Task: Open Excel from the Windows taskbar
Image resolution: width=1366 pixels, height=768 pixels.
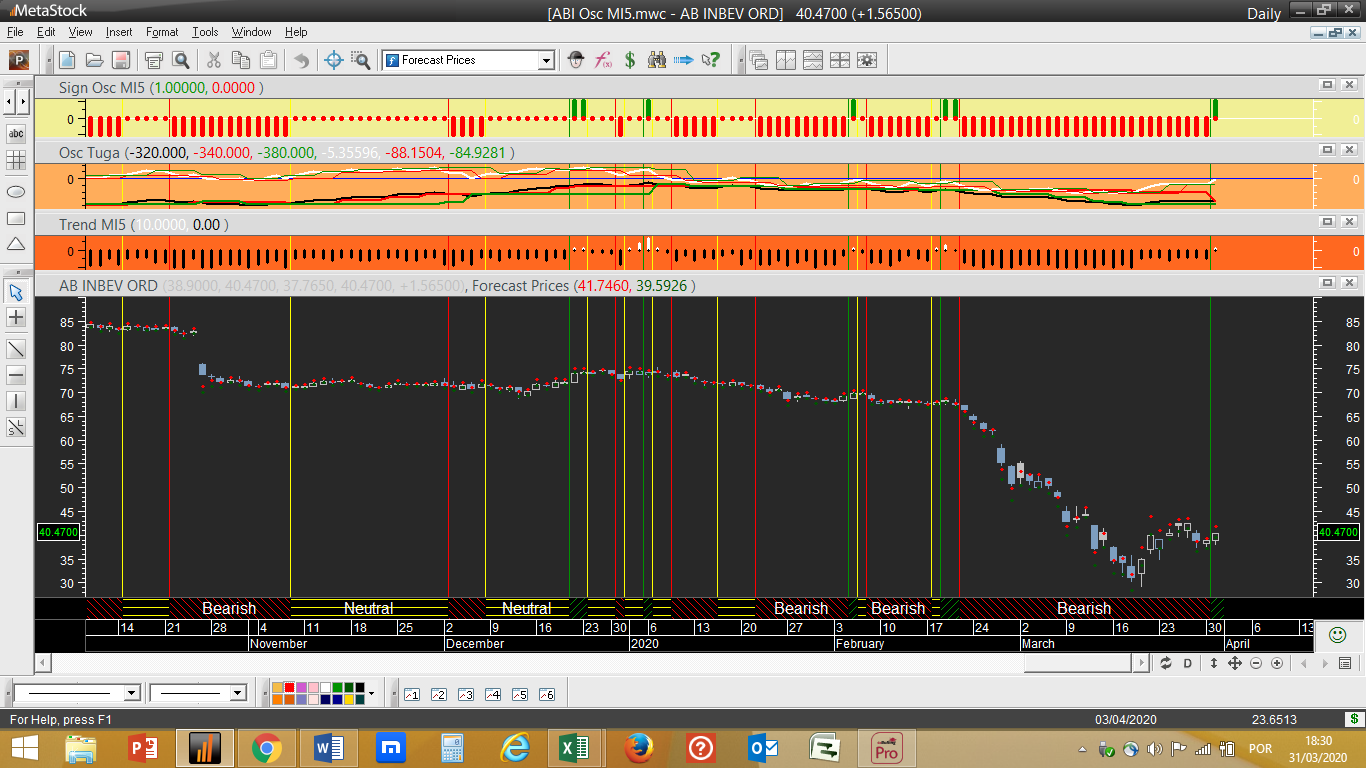Action: coord(575,748)
